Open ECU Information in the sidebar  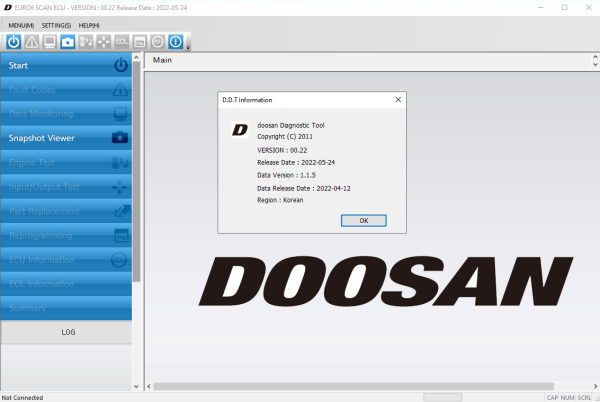[66, 259]
